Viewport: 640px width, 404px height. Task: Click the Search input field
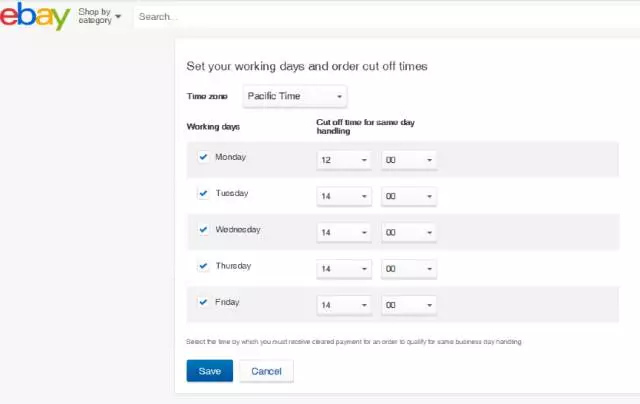pos(380,17)
